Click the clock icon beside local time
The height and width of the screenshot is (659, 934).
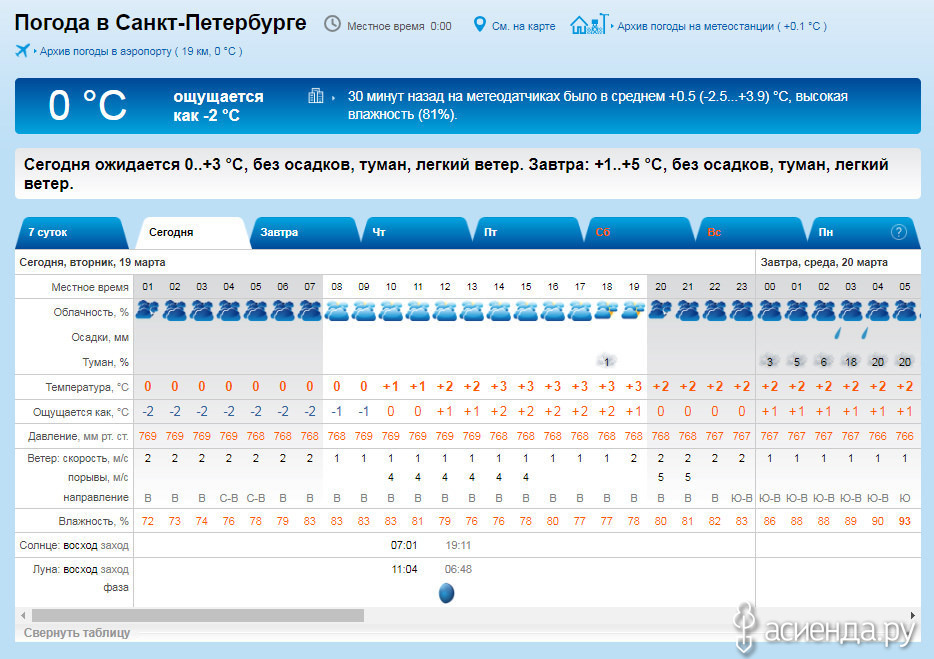pyautogui.click(x=332, y=25)
